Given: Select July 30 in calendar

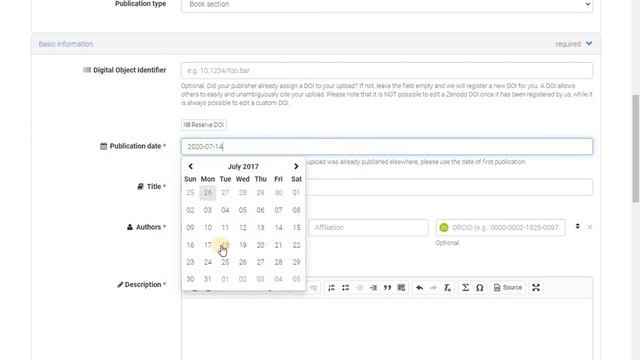Looking at the screenshot, I should pyautogui.click(x=190, y=279).
